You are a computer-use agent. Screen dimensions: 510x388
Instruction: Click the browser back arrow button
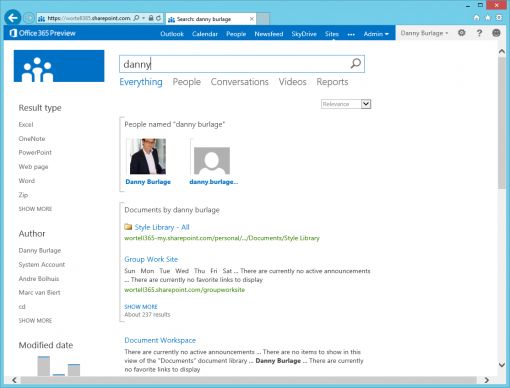pos(13,17)
